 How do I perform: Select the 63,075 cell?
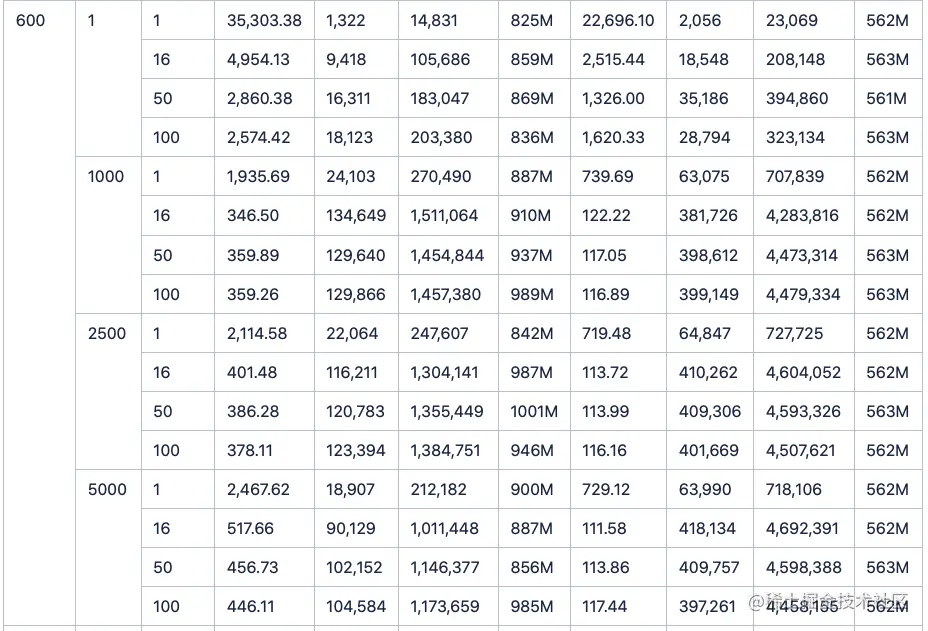[704, 177]
